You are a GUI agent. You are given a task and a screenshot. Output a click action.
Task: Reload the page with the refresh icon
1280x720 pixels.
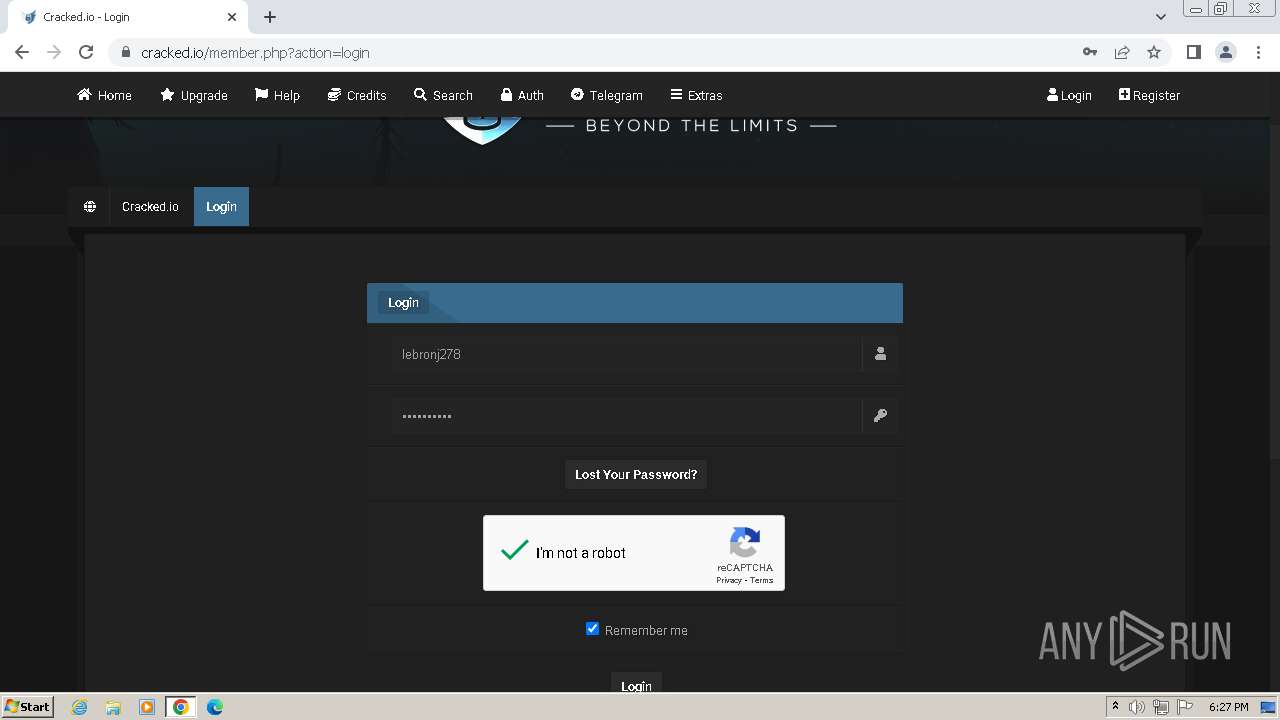(86, 52)
